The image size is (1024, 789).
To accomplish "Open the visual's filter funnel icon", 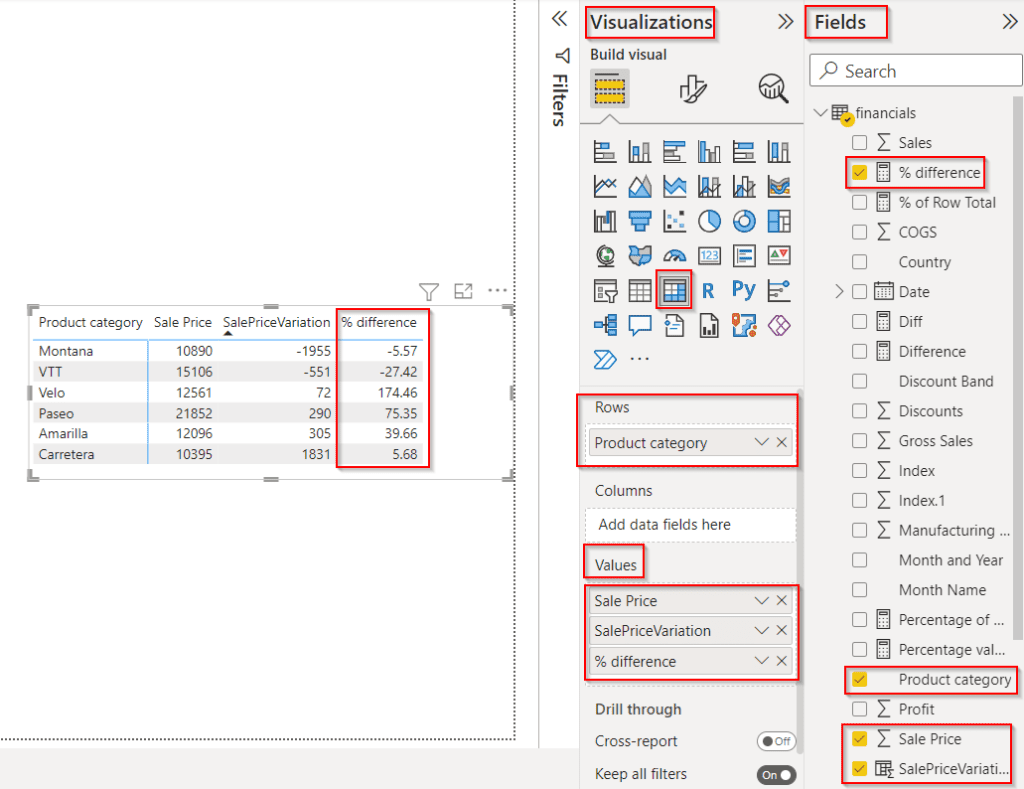I will click(x=429, y=291).
